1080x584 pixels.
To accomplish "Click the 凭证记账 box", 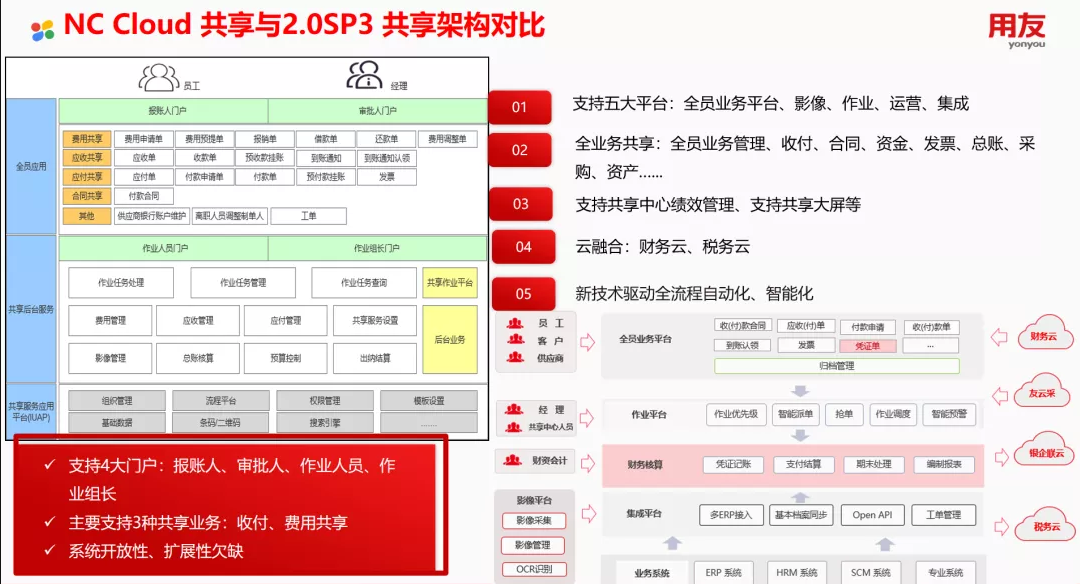I will point(734,464).
